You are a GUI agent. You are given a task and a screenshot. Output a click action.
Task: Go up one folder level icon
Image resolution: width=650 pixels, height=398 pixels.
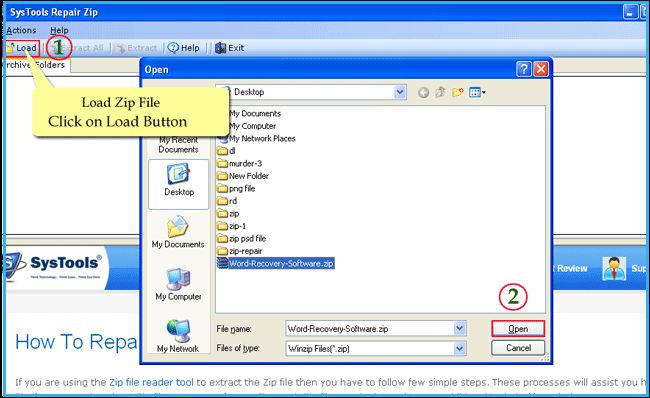point(440,92)
